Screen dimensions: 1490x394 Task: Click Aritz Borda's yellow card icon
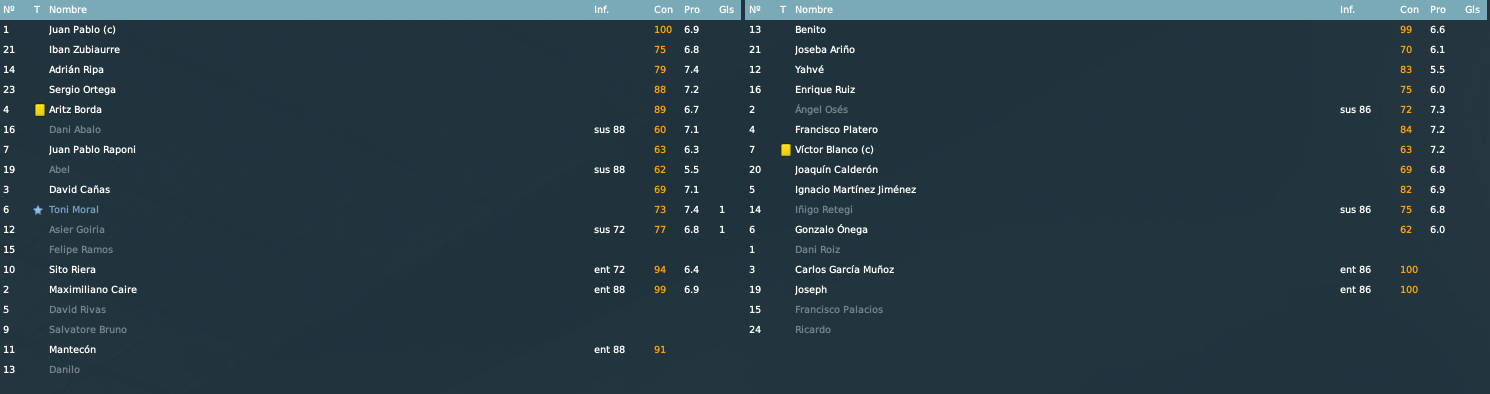tap(39, 110)
